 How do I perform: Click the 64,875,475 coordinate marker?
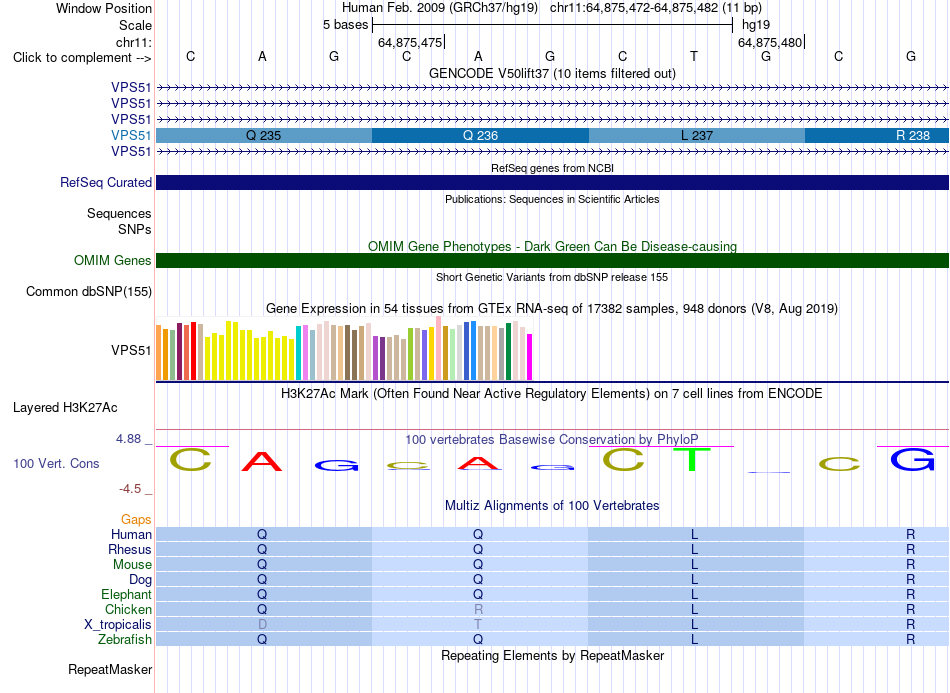(x=410, y=42)
